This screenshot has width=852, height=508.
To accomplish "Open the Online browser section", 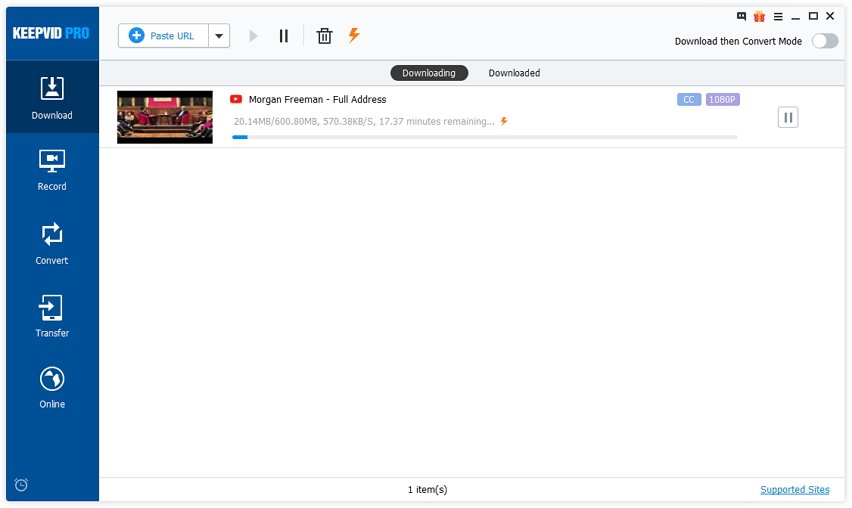I will (52, 388).
